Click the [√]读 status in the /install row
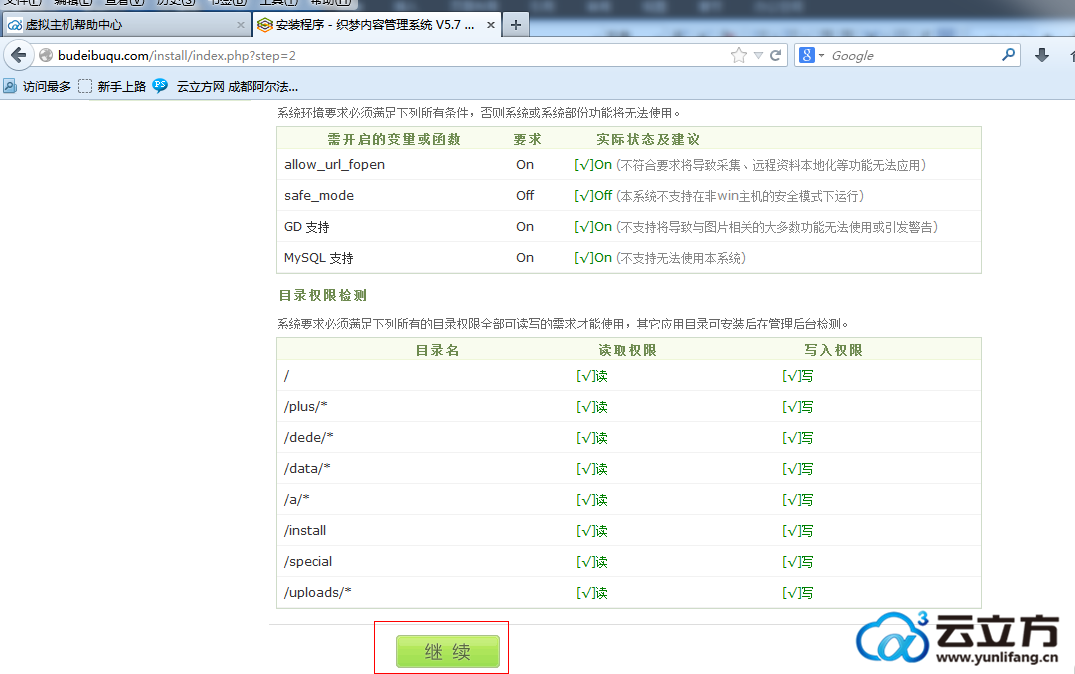This screenshot has height=674, width=1075. point(592,531)
